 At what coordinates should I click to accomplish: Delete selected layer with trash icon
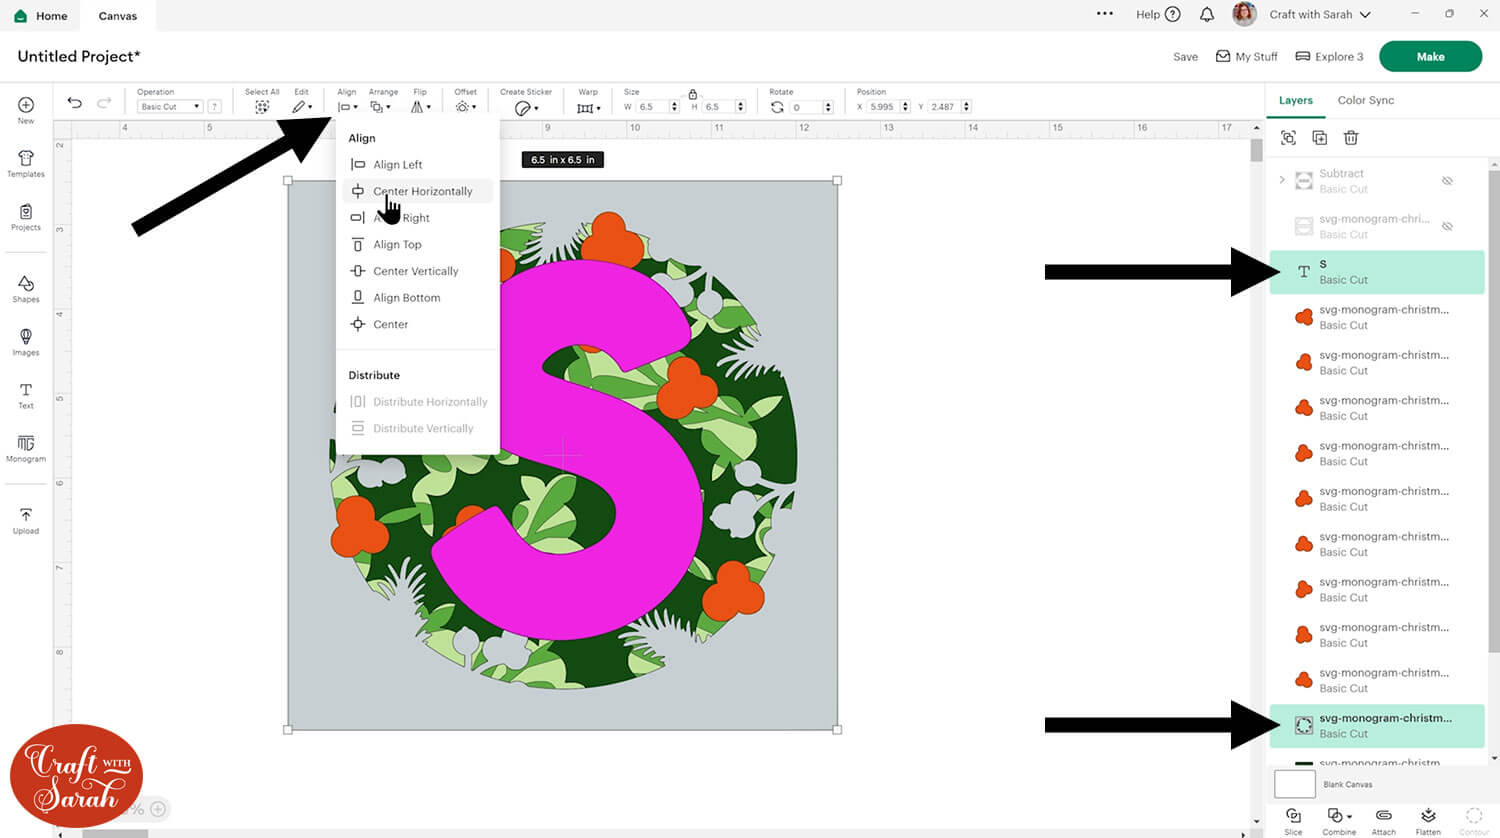click(1351, 138)
